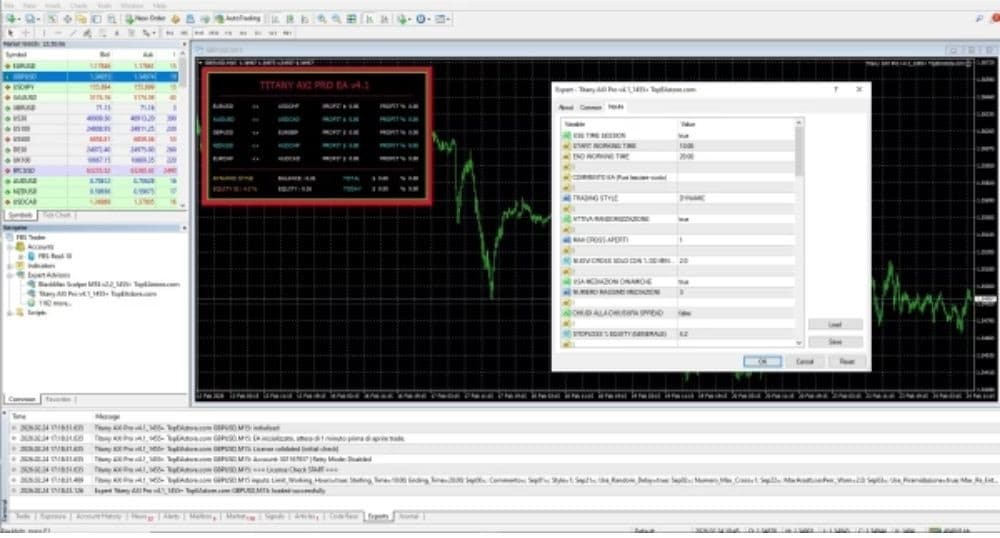Open the Experts tab in Terminal panel
This screenshot has height=538, width=1000.
(378, 516)
